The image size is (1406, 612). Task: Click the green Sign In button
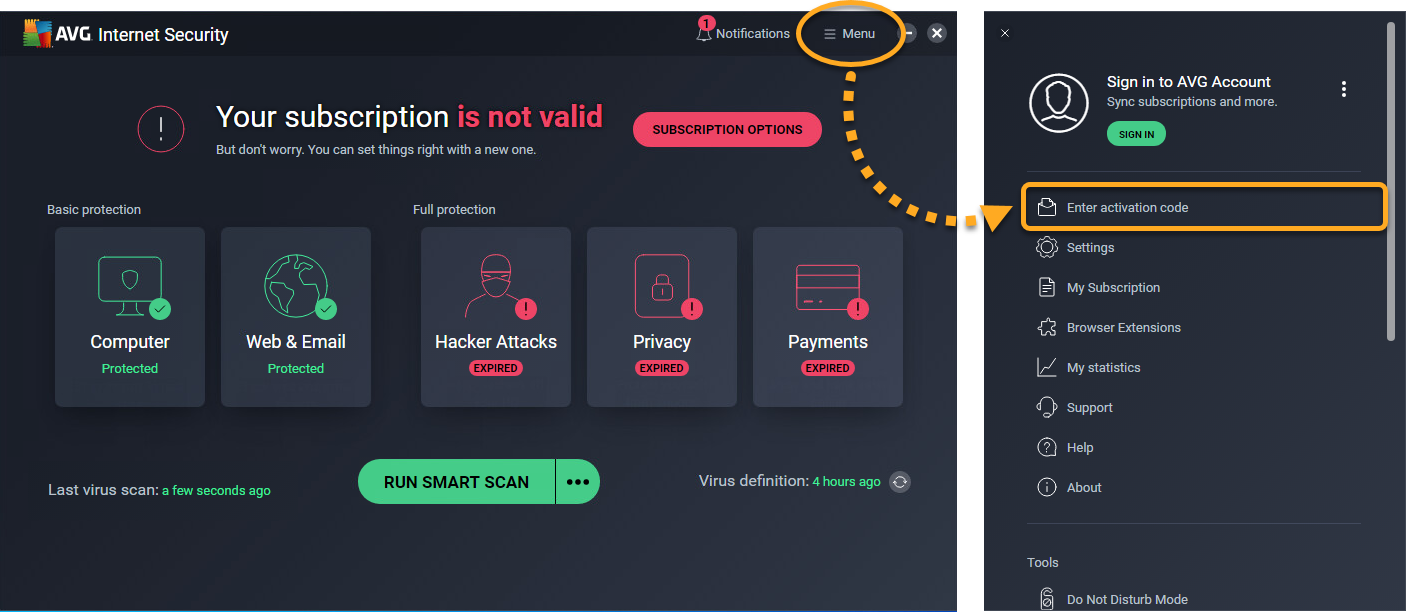coord(1136,134)
